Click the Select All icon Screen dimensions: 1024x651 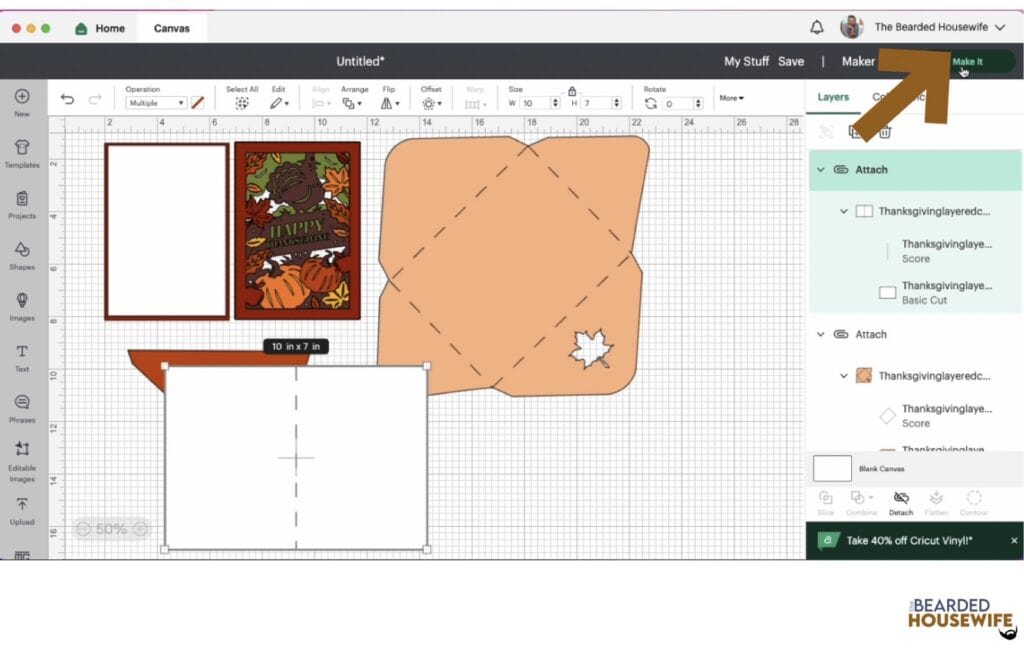click(241, 103)
